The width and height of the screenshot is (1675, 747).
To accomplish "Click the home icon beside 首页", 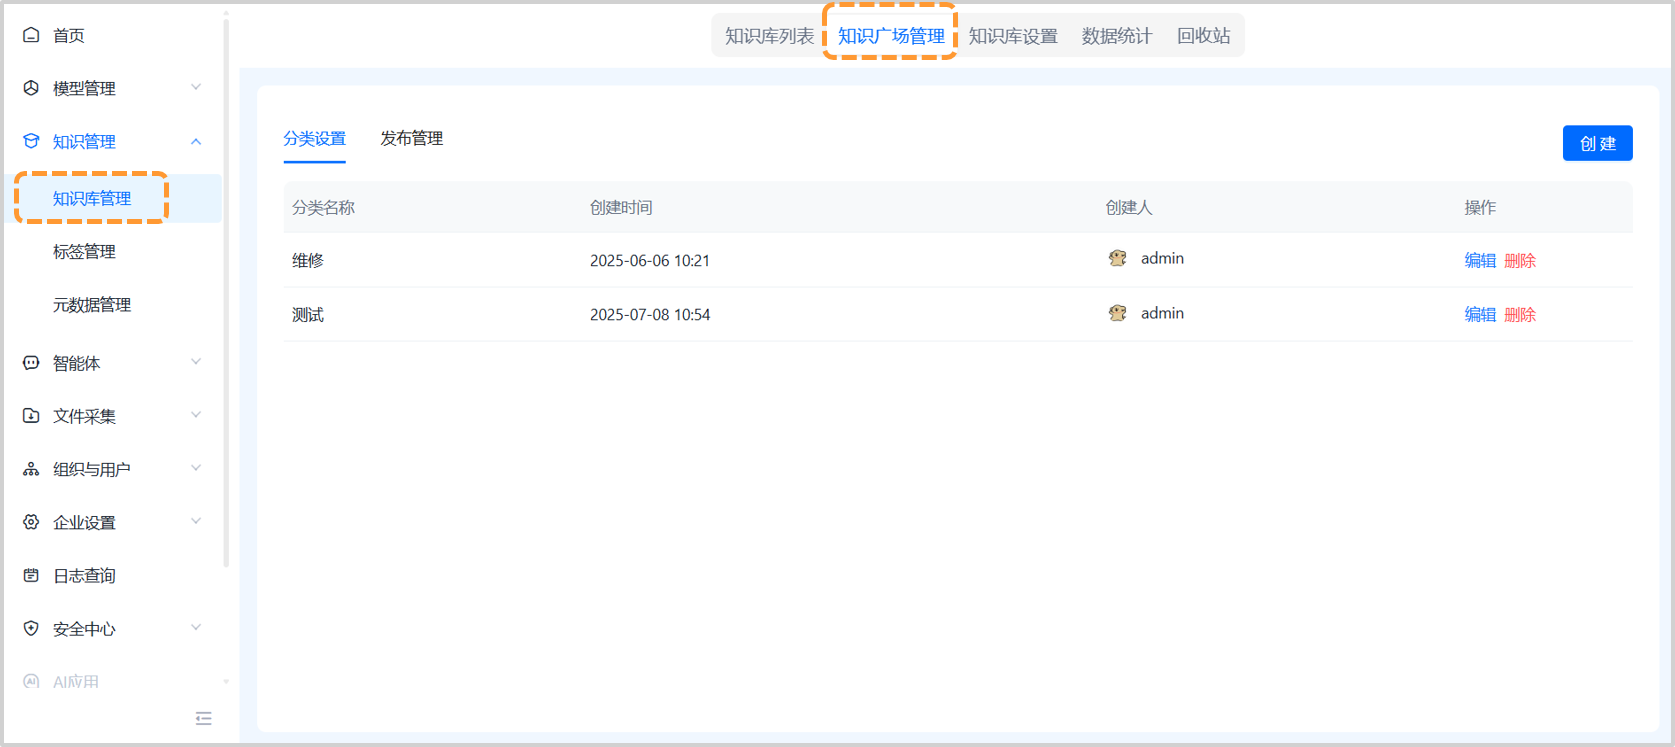I will coord(31,35).
